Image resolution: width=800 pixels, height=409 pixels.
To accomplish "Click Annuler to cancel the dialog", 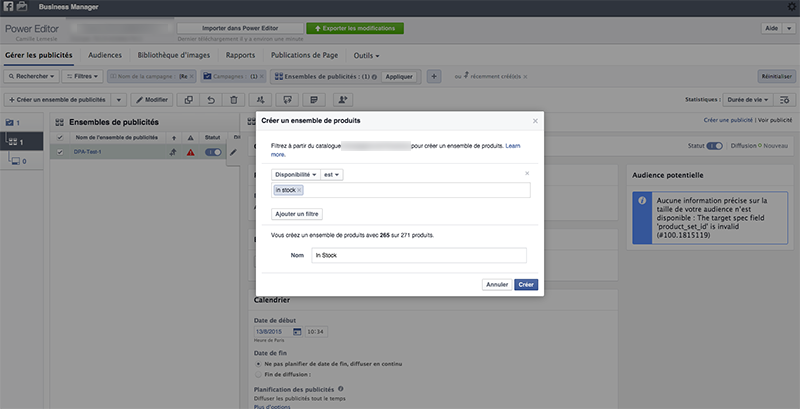I will pyautogui.click(x=497, y=285).
